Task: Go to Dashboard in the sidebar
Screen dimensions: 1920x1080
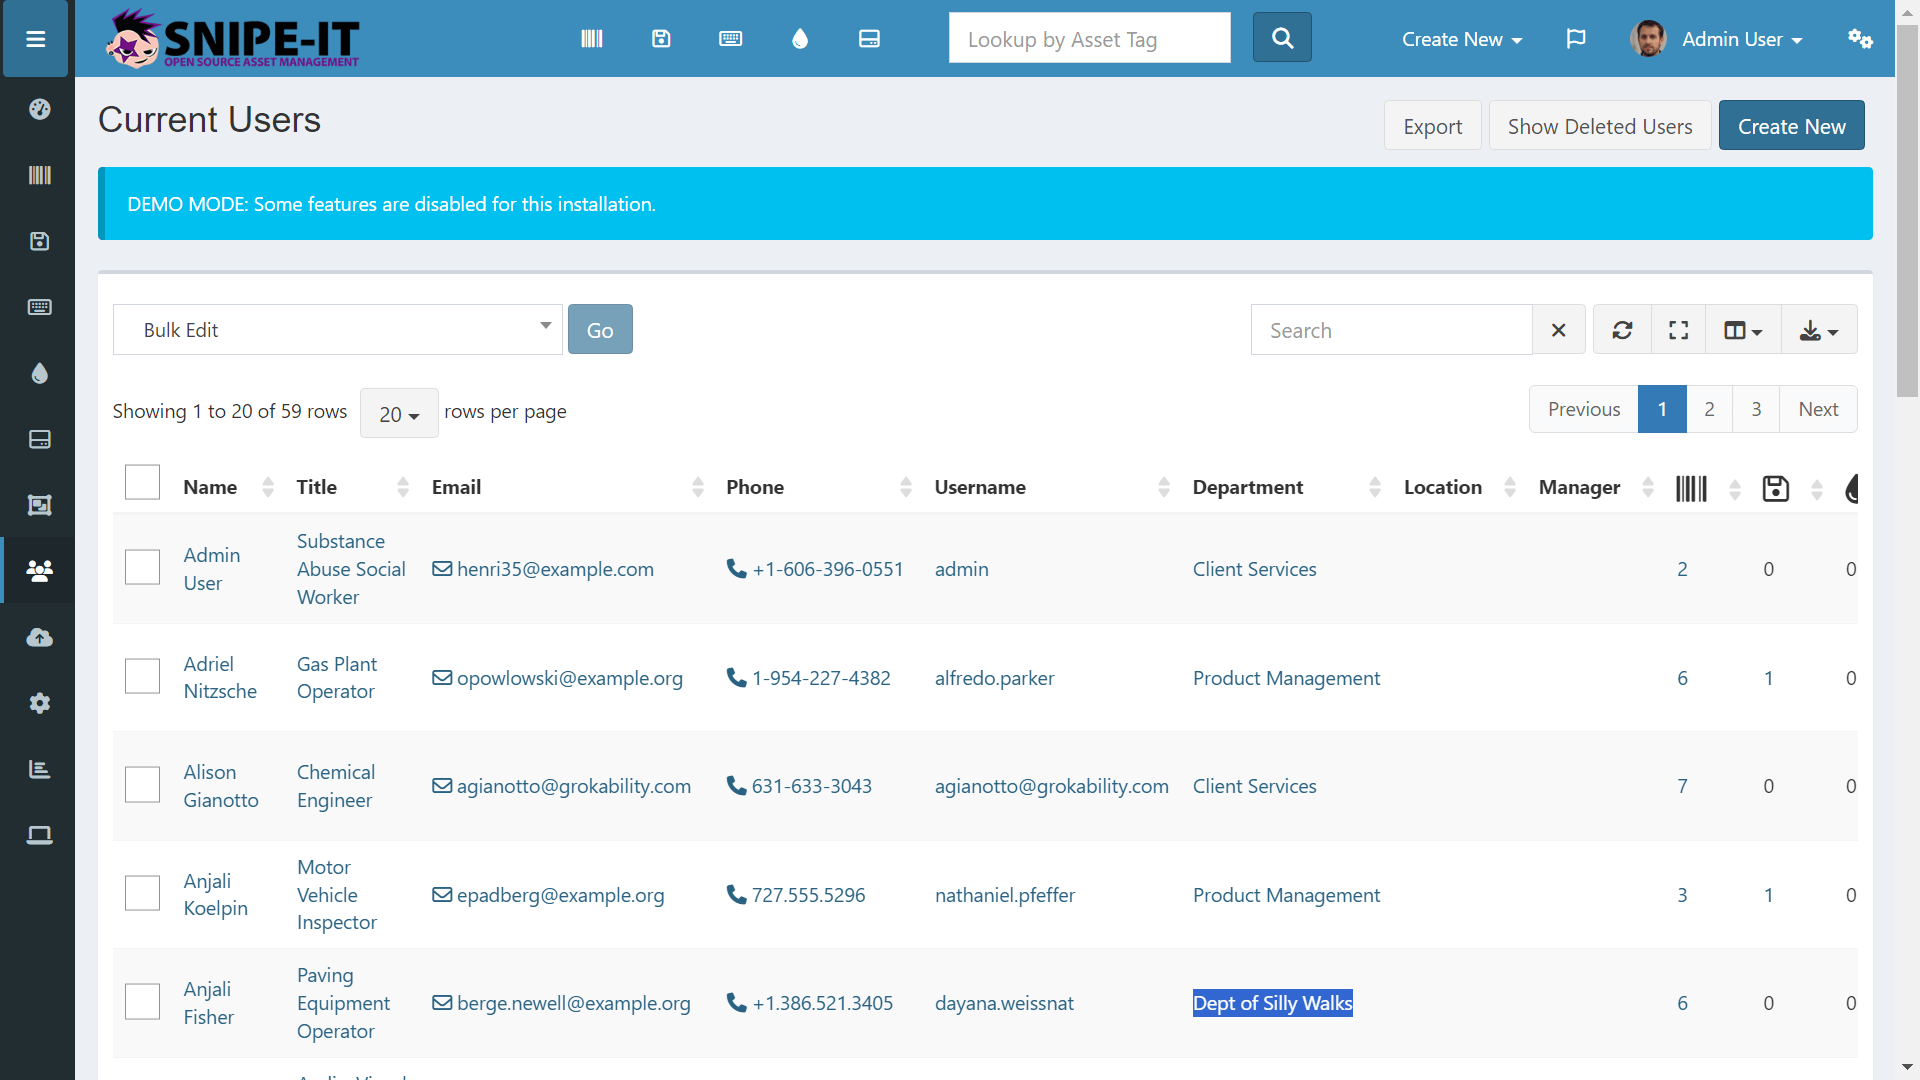Action: [x=40, y=109]
